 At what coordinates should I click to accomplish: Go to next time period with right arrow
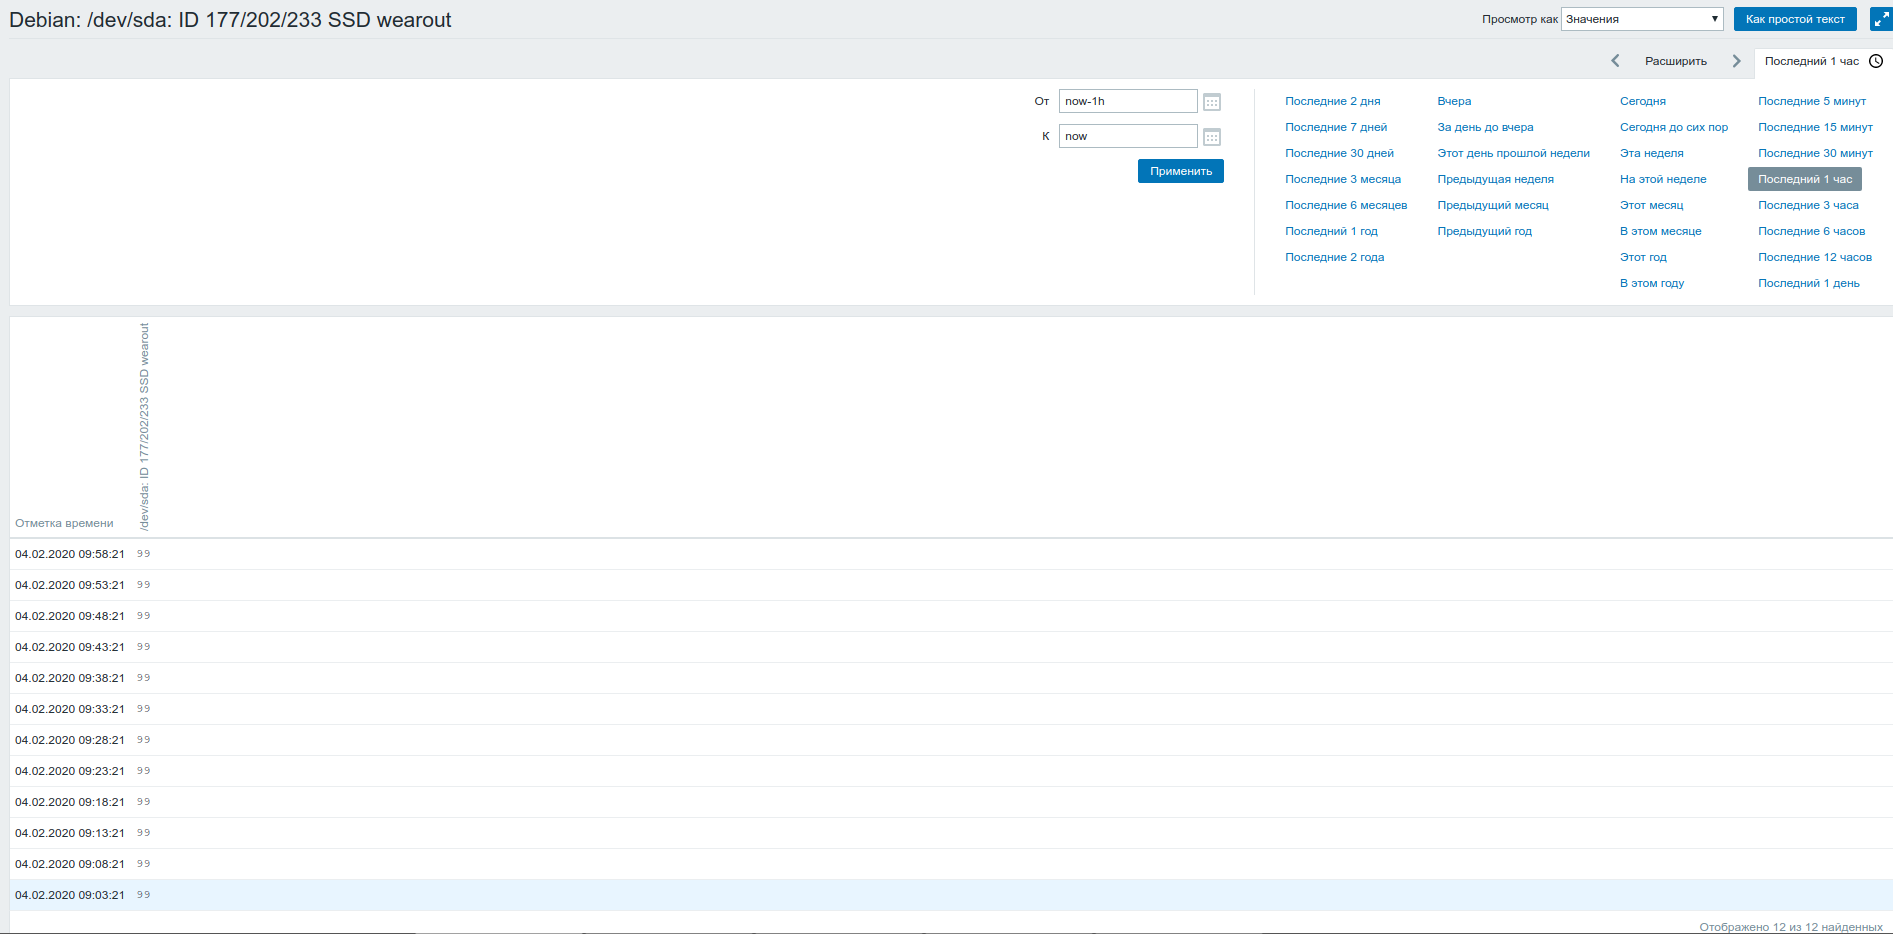[1737, 61]
